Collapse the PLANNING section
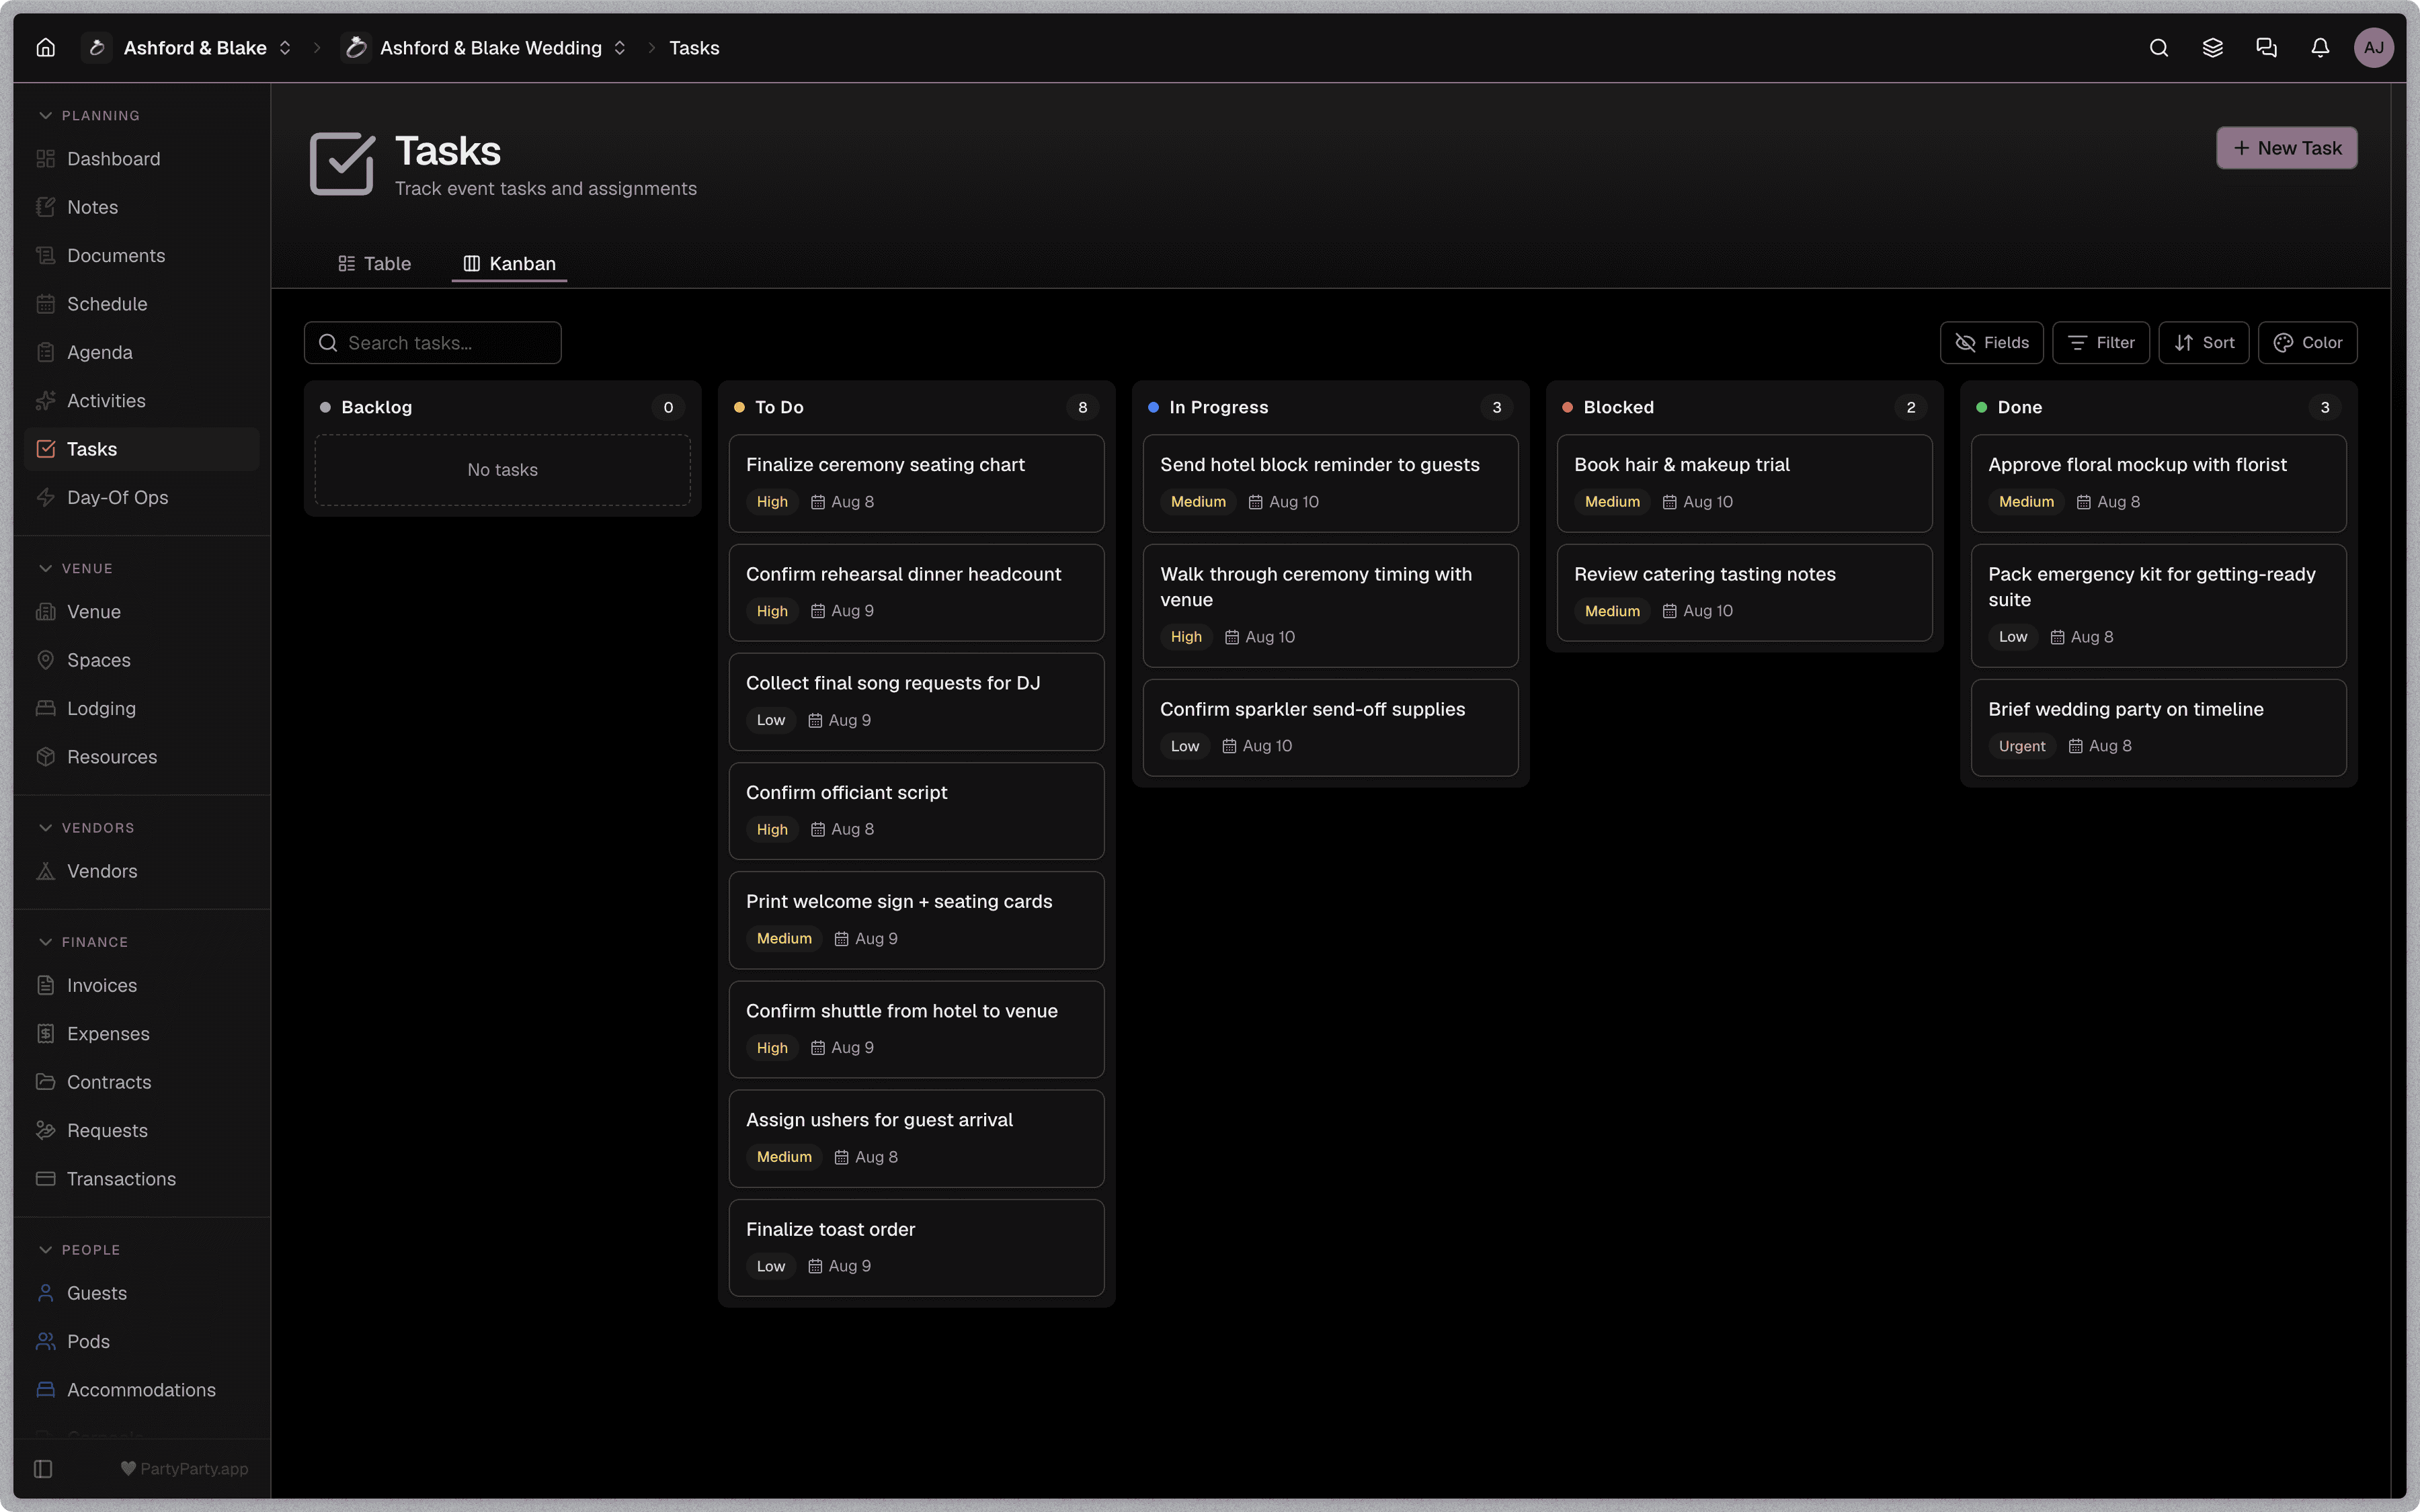 [89, 115]
